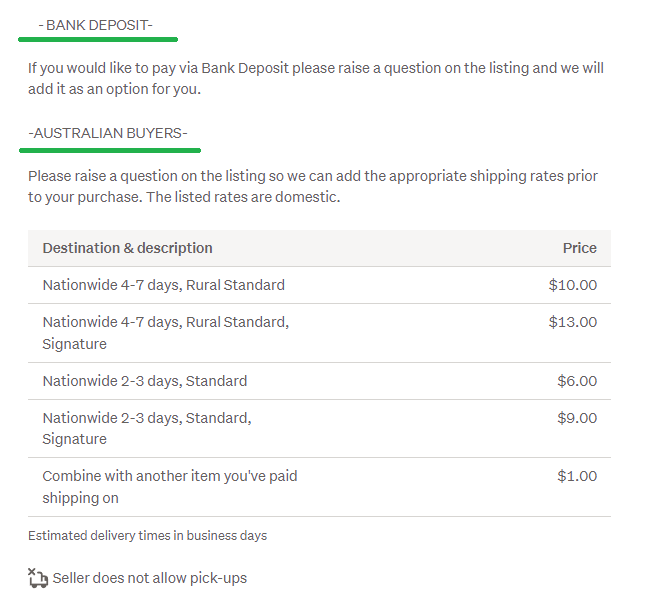Click the Destination & description column header

coord(127,248)
